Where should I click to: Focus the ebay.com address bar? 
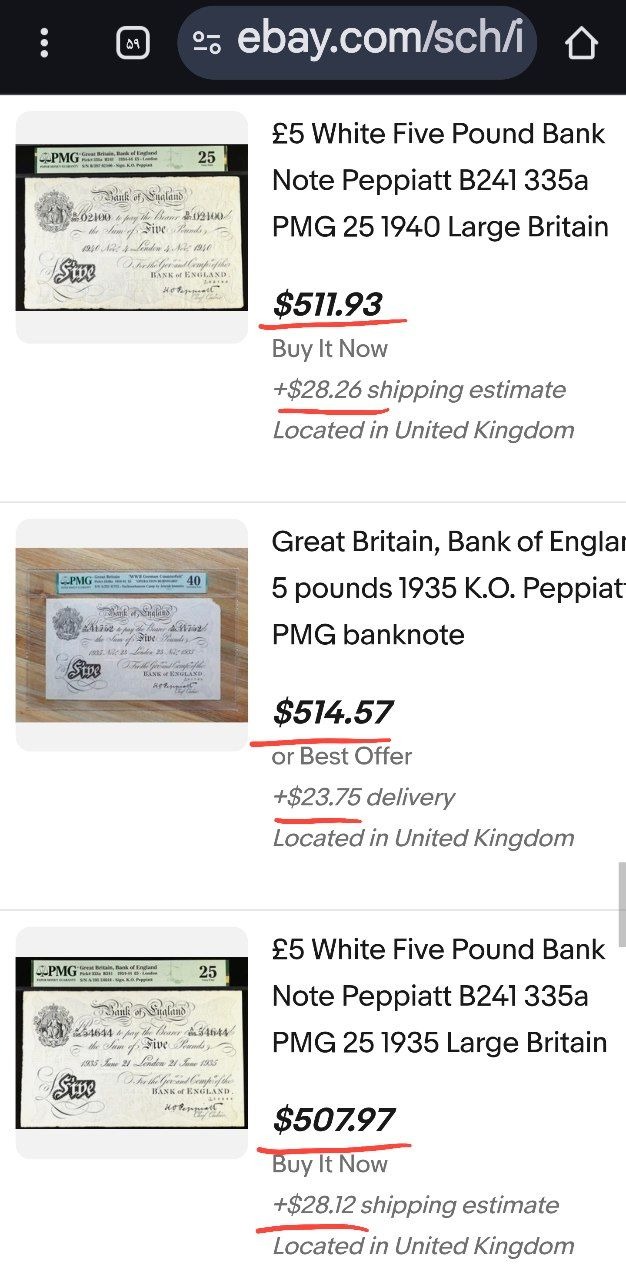(x=378, y=41)
